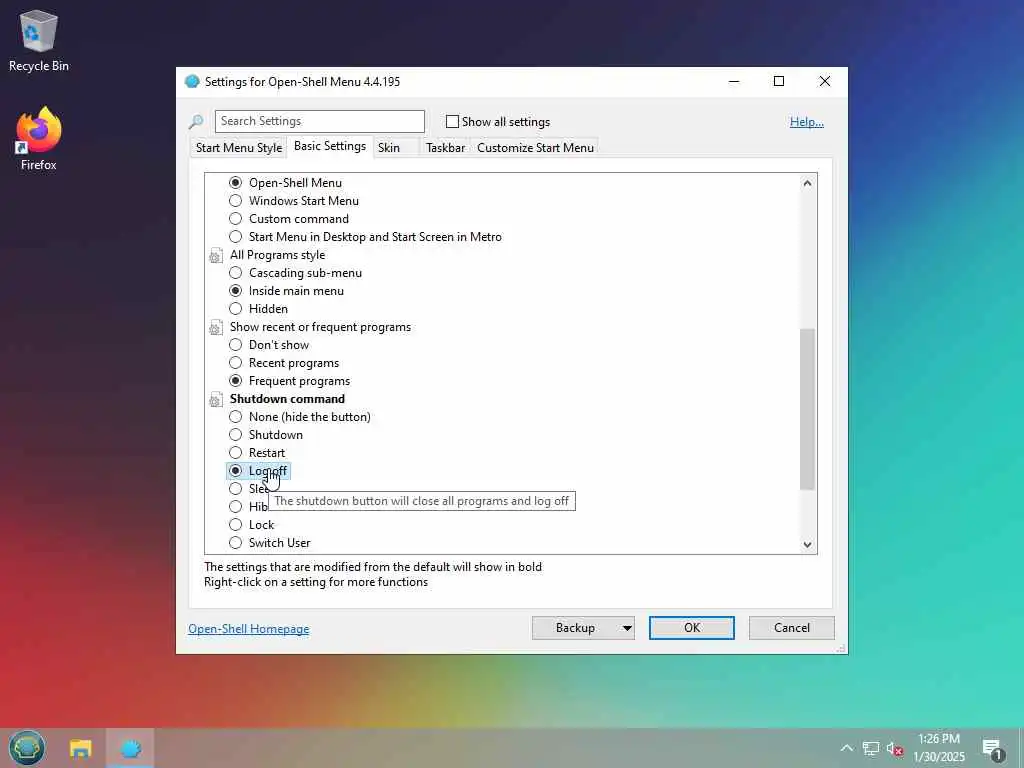1024x768 pixels.
Task: Open the notification center icon
Action: tap(992, 749)
